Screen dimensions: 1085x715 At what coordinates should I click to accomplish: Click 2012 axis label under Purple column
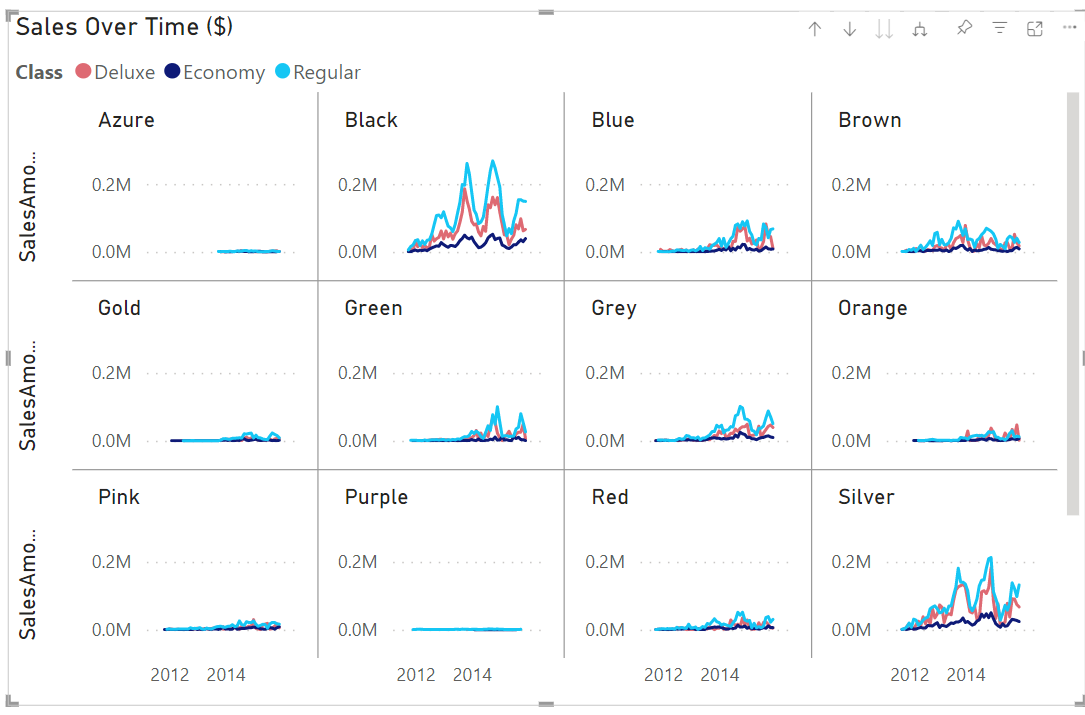[x=416, y=675]
